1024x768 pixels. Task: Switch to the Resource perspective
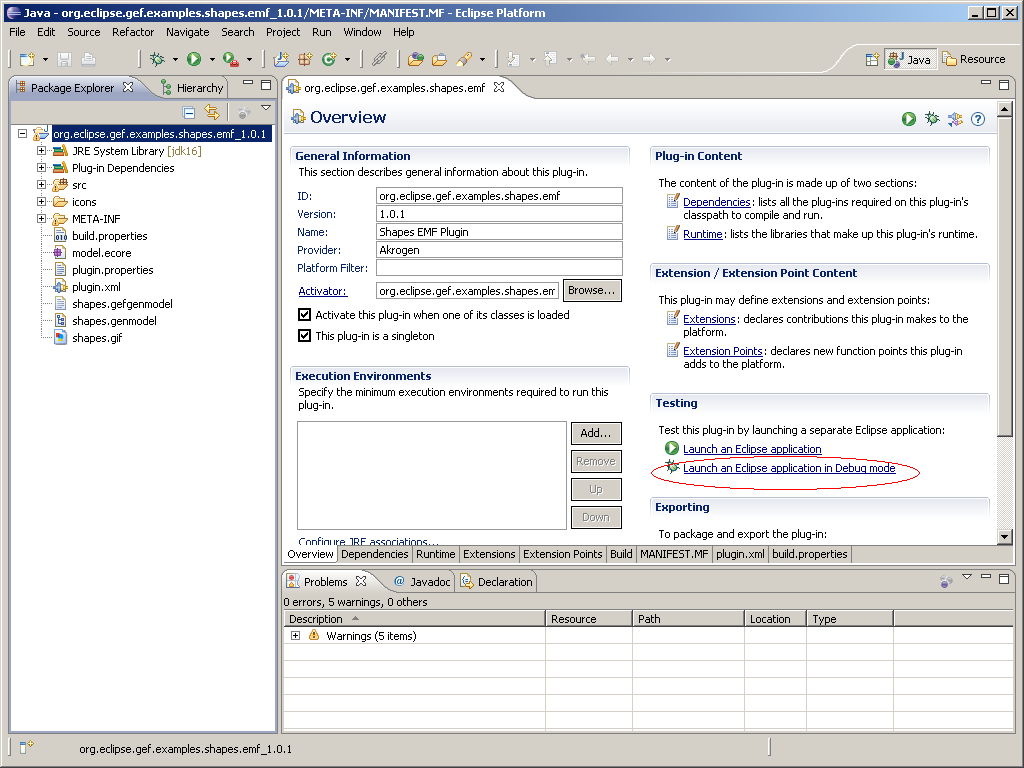[x=974, y=59]
